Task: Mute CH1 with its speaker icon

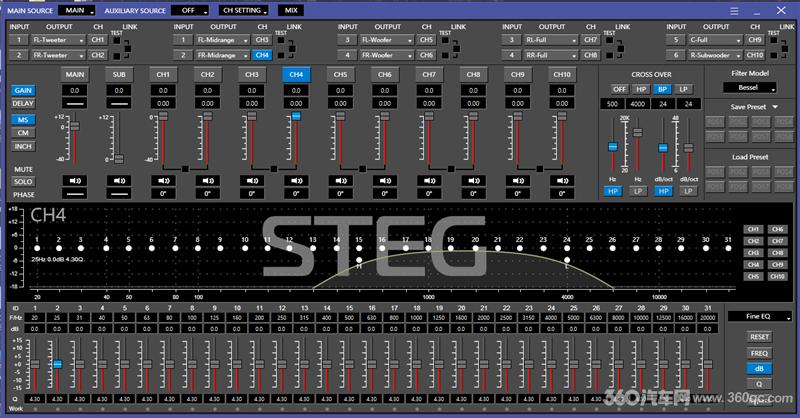Action: tap(163, 181)
